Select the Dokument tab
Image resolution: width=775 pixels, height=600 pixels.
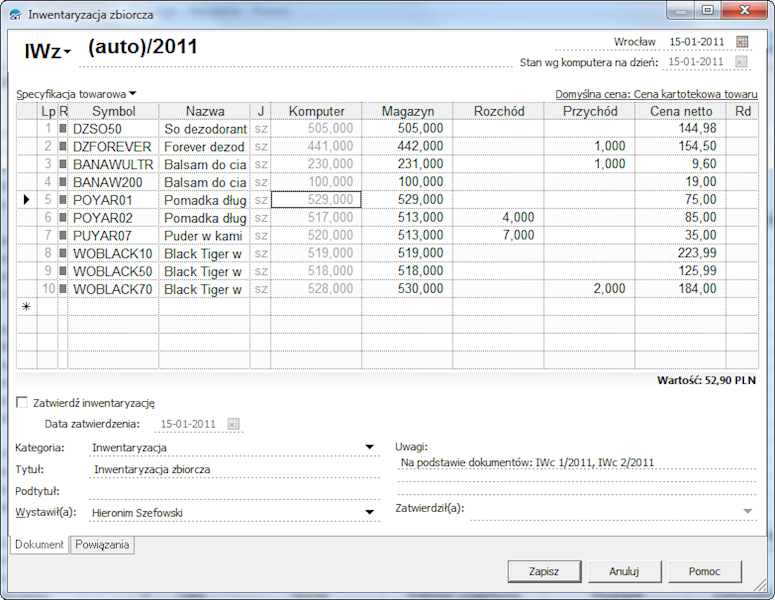click(x=39, y=545)
